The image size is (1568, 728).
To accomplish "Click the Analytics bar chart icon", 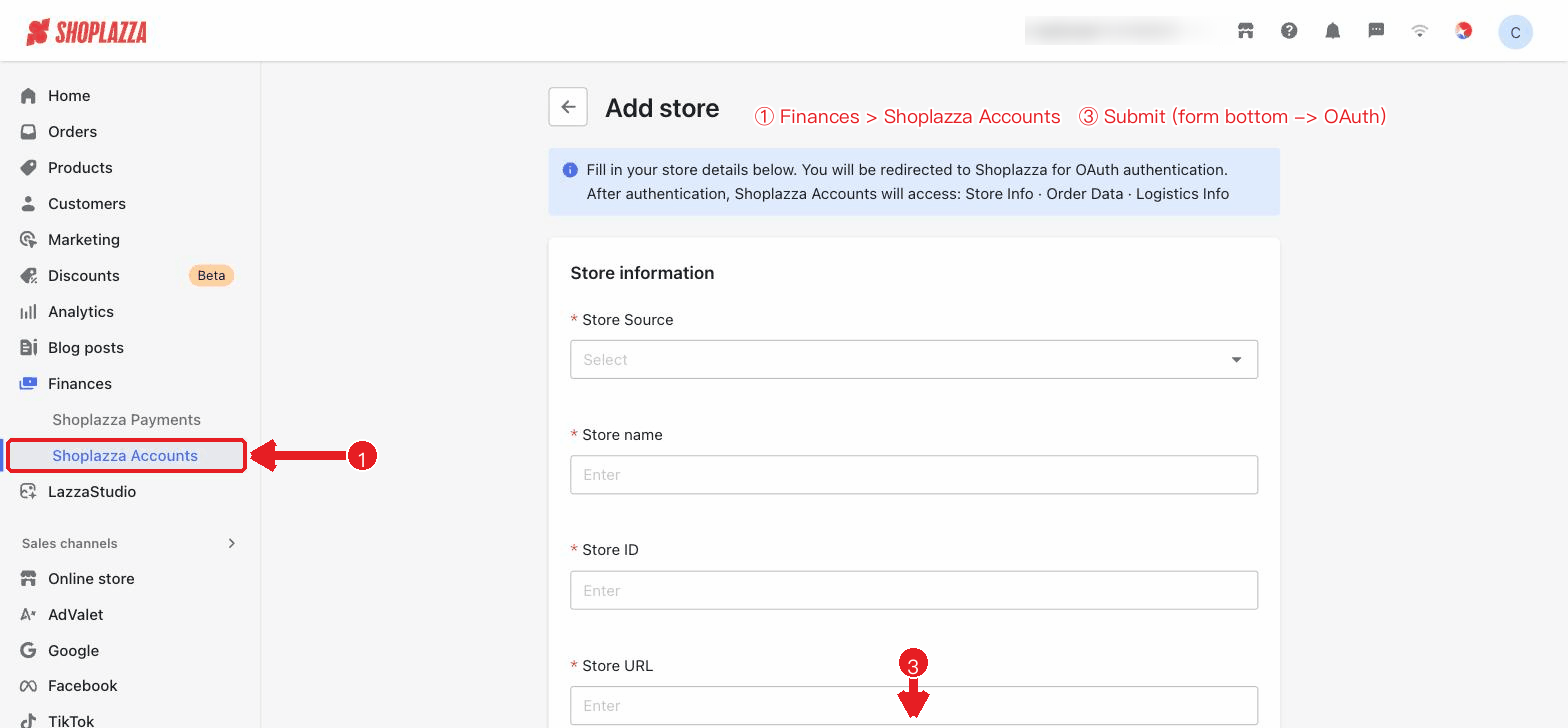I will 28,312.
